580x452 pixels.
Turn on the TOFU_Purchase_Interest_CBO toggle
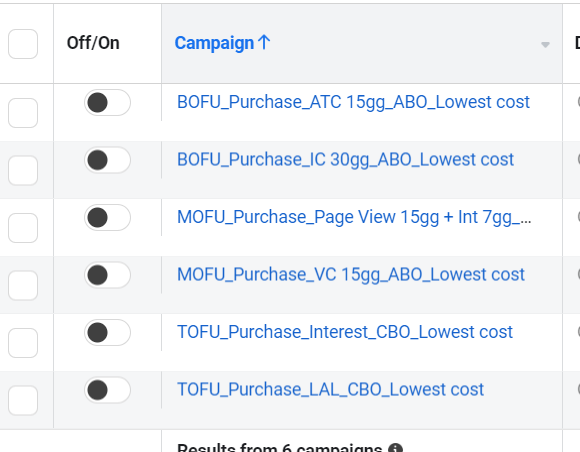107,333
